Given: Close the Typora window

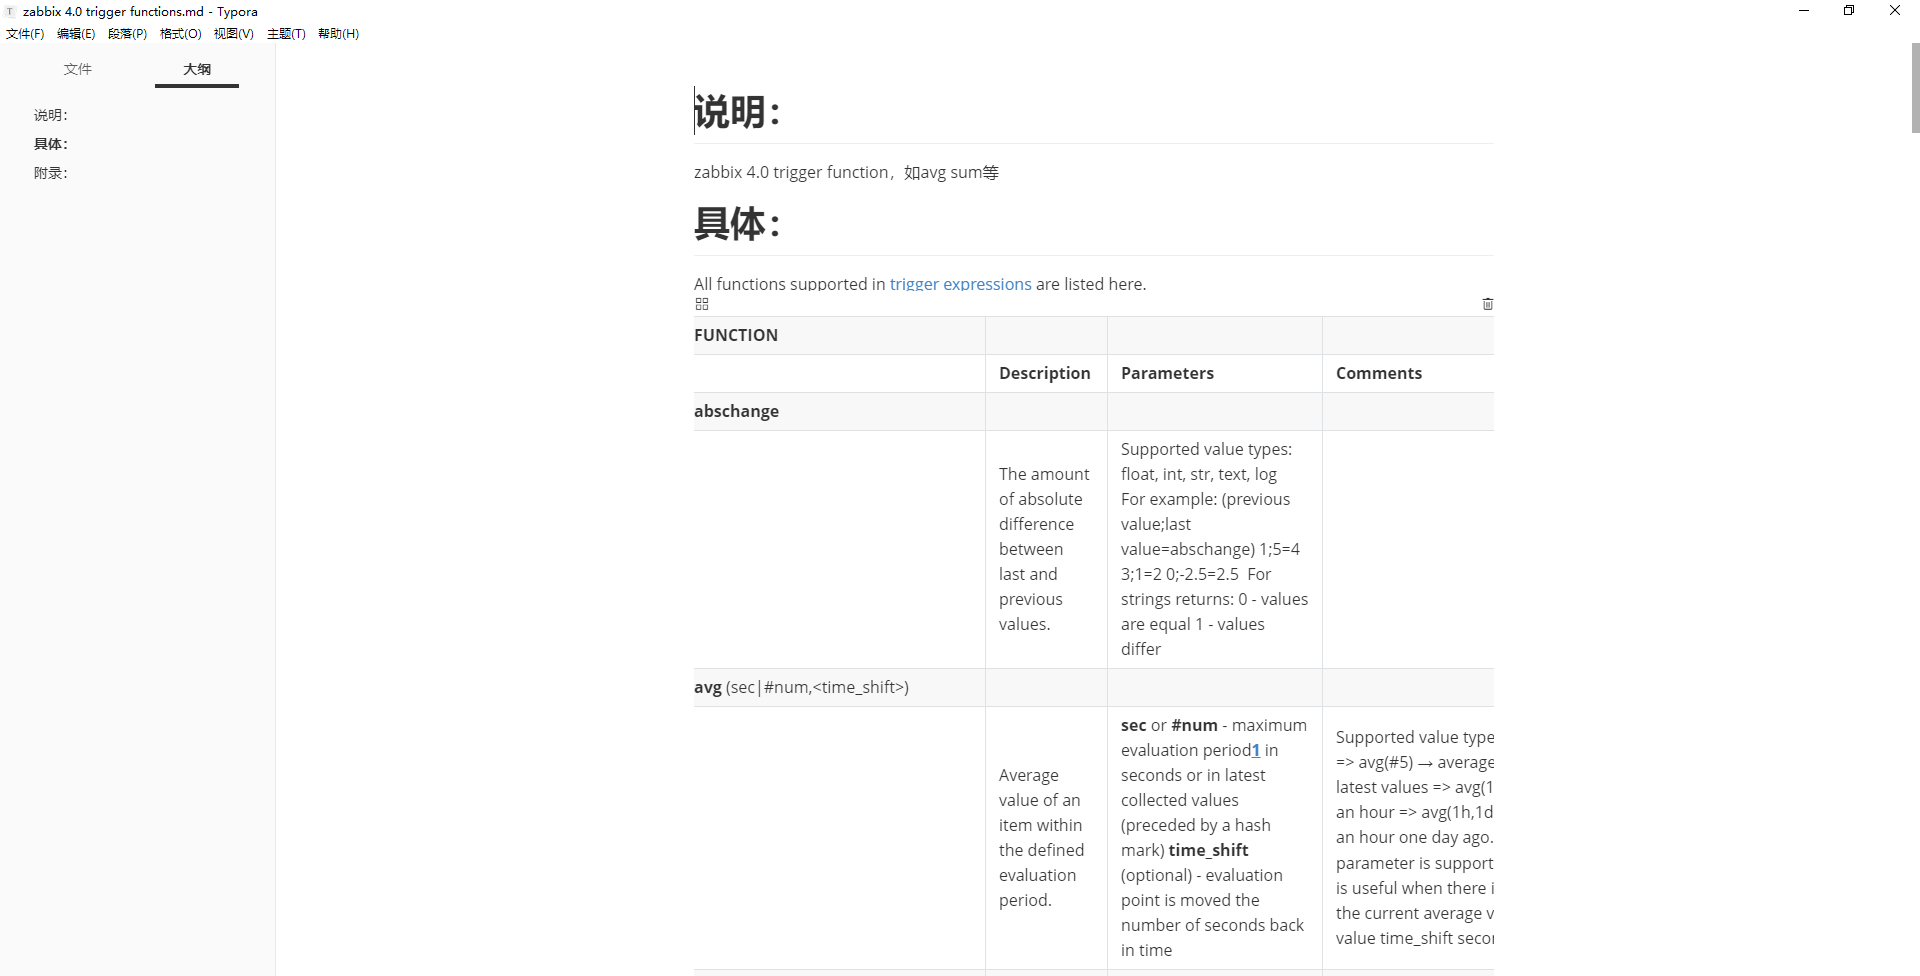Looking at the screenshot, I should (1895, 11).
